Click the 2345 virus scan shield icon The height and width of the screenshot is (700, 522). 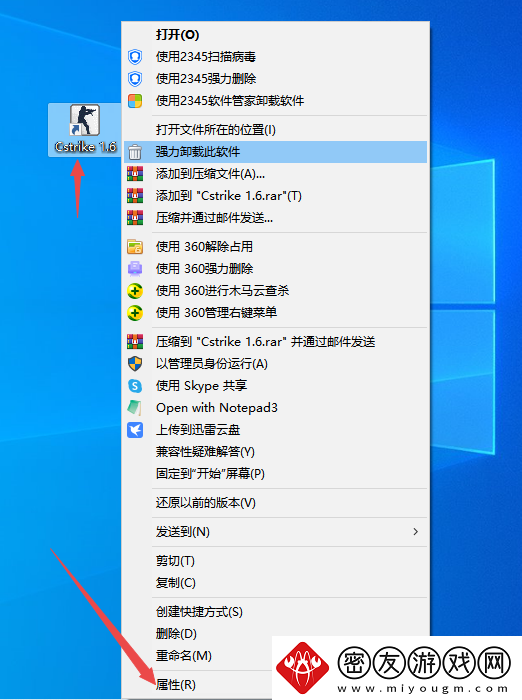coord(135,57)
